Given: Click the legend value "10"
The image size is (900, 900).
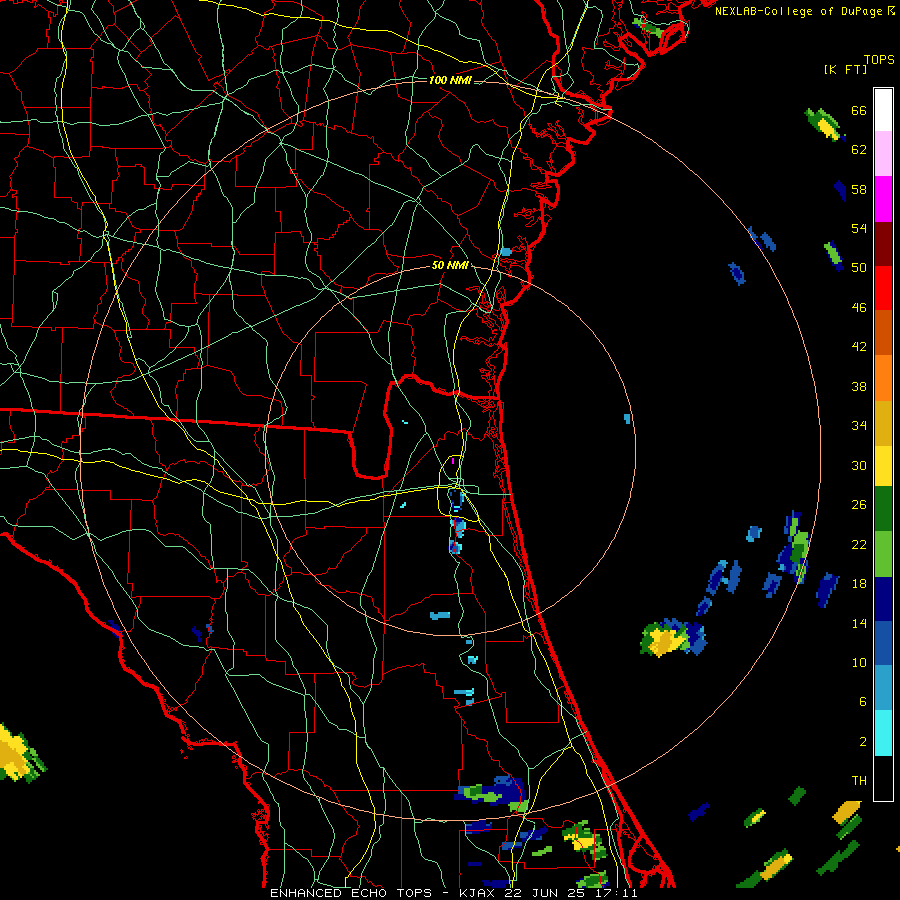Looking at the screenshot, I should (x=859, y=662).
